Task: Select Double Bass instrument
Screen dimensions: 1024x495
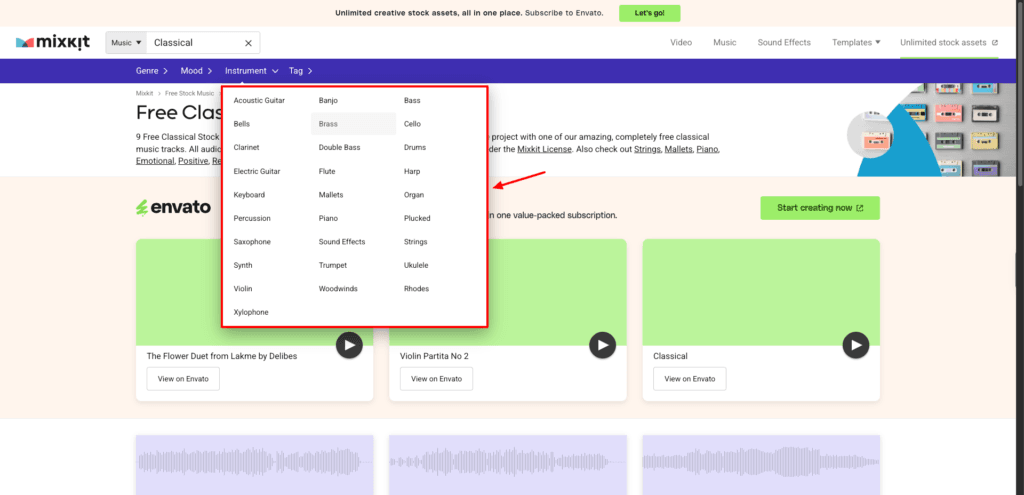Action: [x=340, y=148]
